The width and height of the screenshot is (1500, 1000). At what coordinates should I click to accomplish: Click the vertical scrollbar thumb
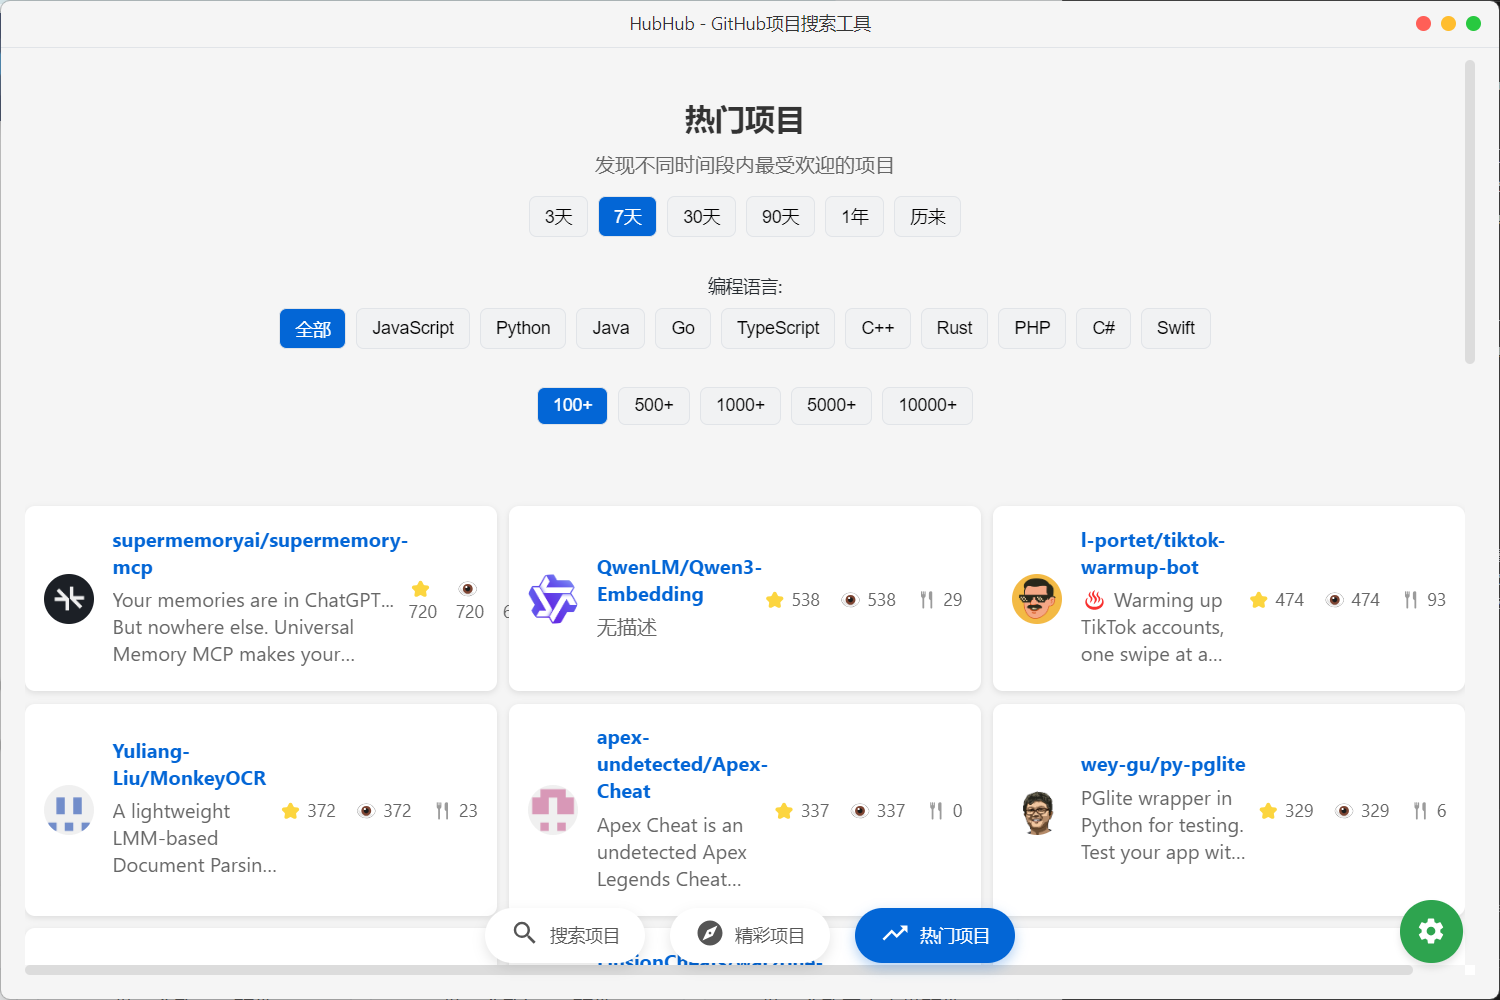point(1470,212)
